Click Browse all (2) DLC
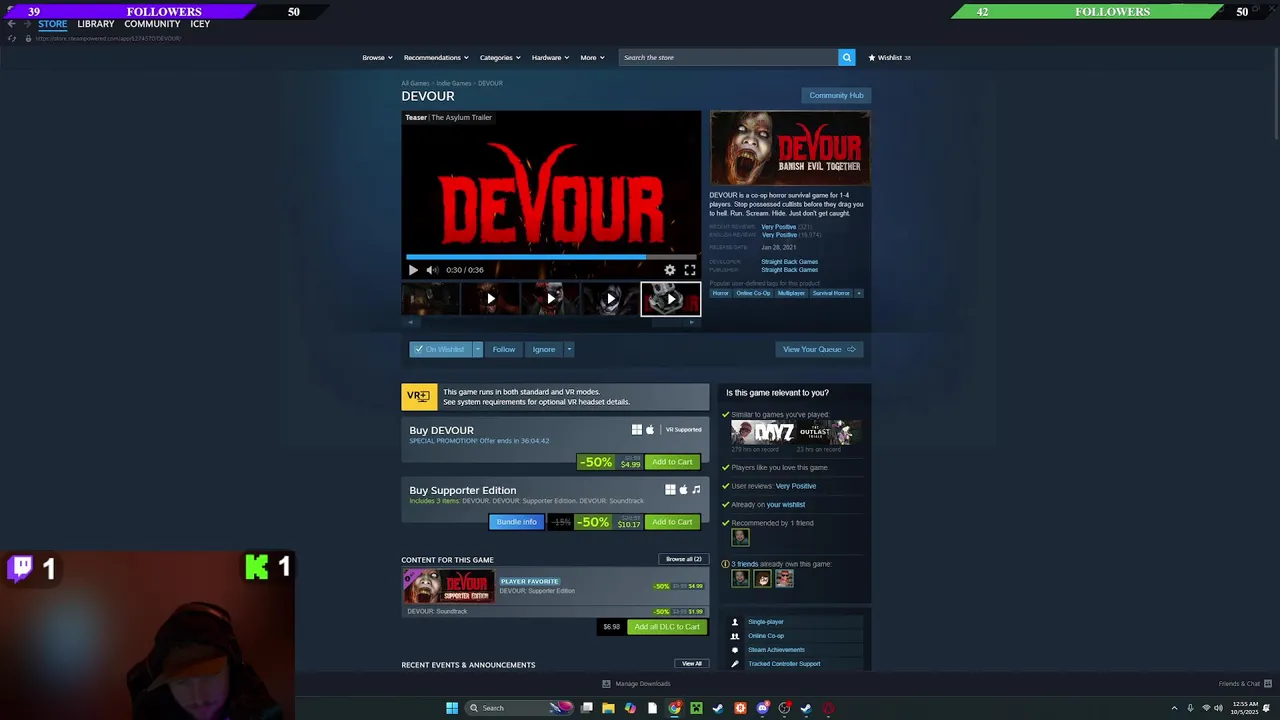 (x=684, y=559)
